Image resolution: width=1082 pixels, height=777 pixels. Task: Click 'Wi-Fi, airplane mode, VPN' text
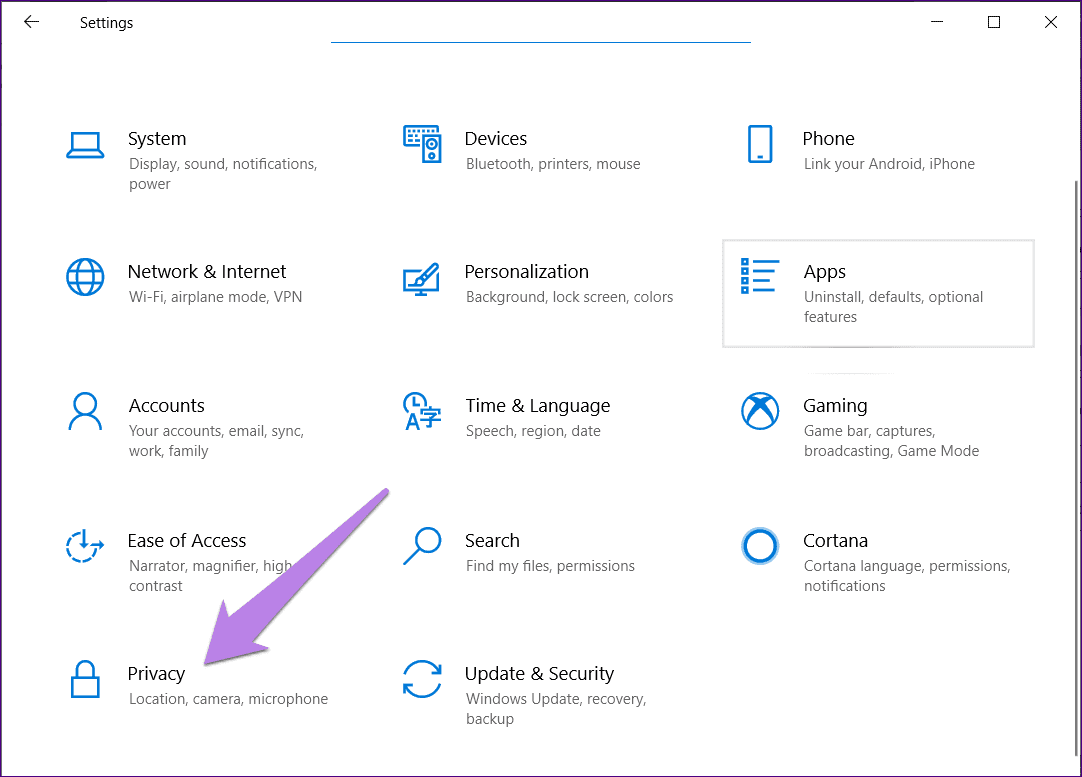click(215, 297)
